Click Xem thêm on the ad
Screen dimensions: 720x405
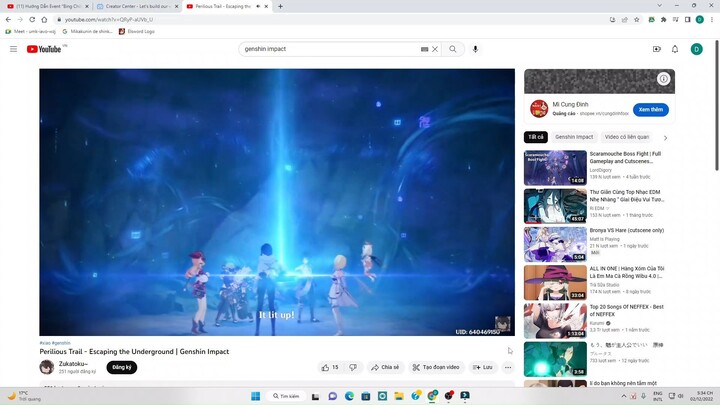coord(650,110)
